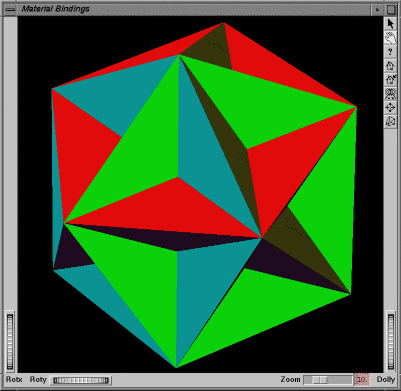This screenshot has height=391, width=401.
Task: Click the Dolly vertical thumbwheel
Action: click(391, 342)
